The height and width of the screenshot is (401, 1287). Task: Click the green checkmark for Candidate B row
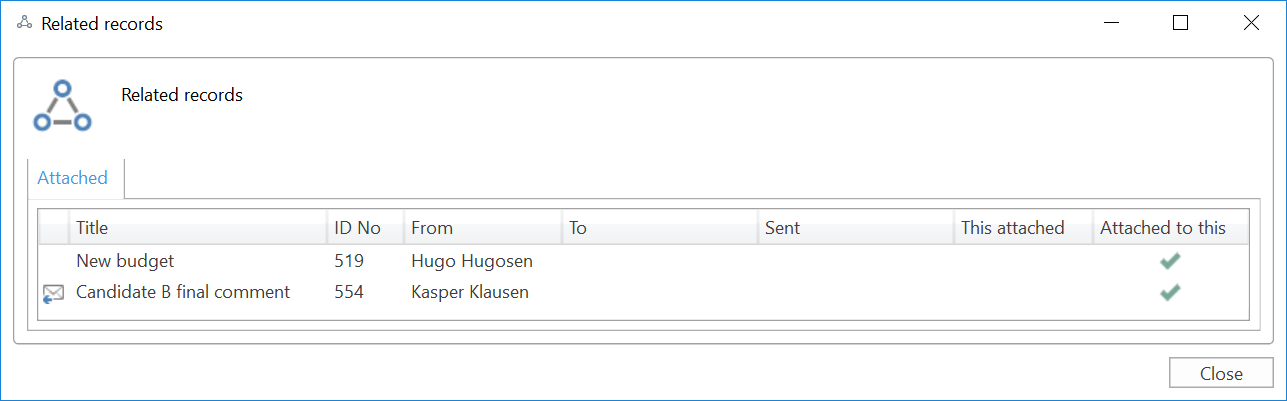(1170, 293)
